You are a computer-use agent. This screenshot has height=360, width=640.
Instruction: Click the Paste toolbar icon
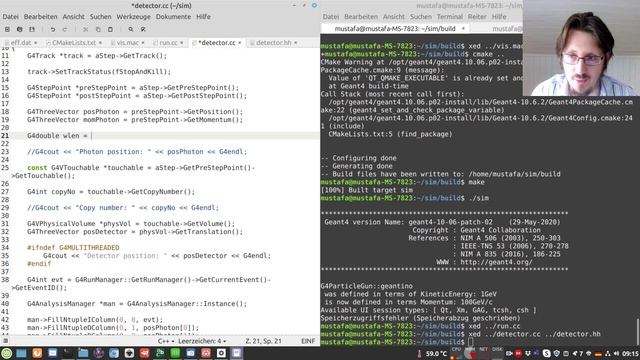coord(110,29)
